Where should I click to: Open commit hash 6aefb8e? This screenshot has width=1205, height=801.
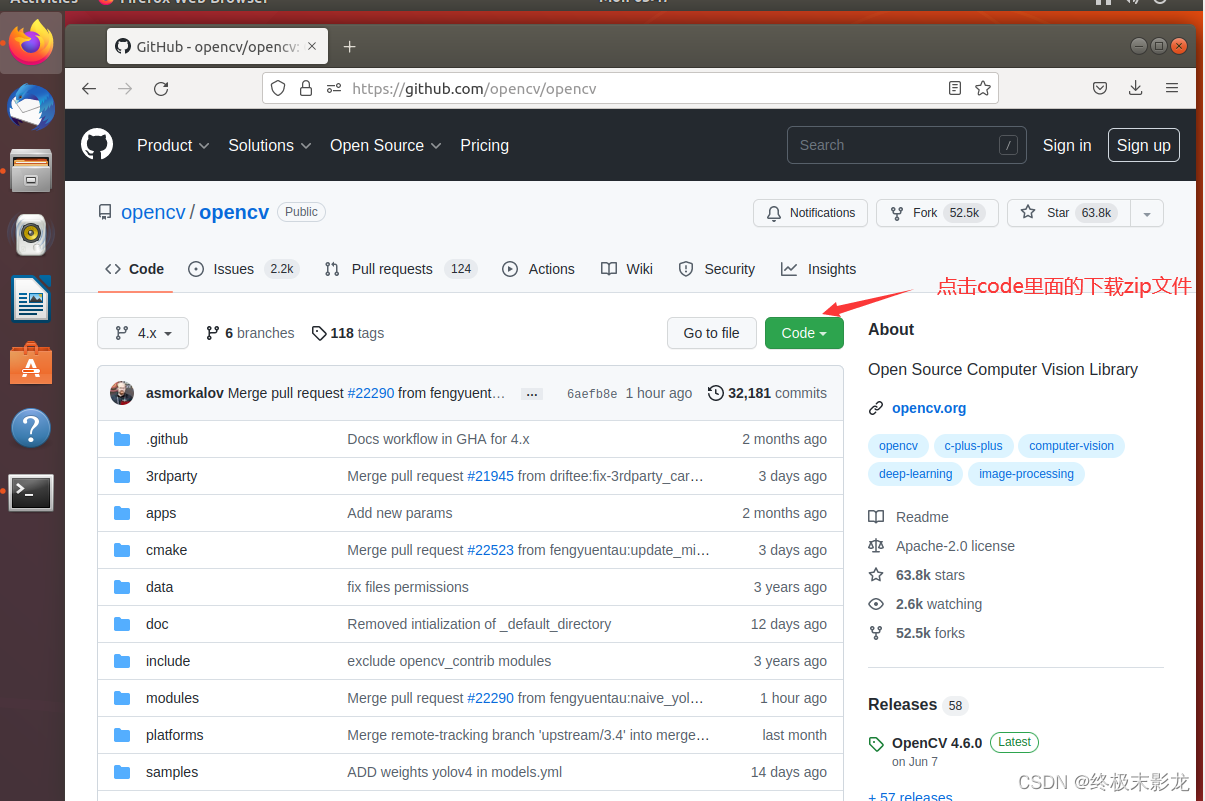(592, 394)
